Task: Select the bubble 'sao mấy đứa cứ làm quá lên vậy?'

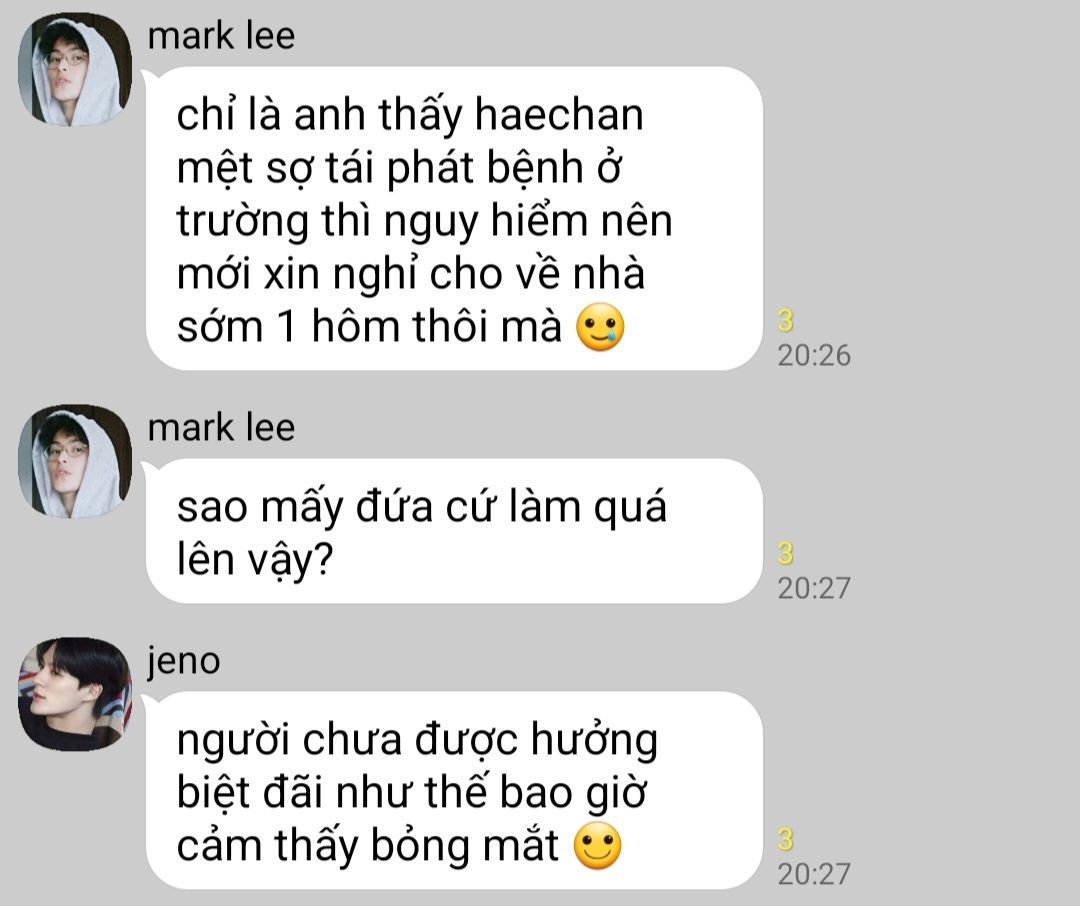Action: click(454, 531)
